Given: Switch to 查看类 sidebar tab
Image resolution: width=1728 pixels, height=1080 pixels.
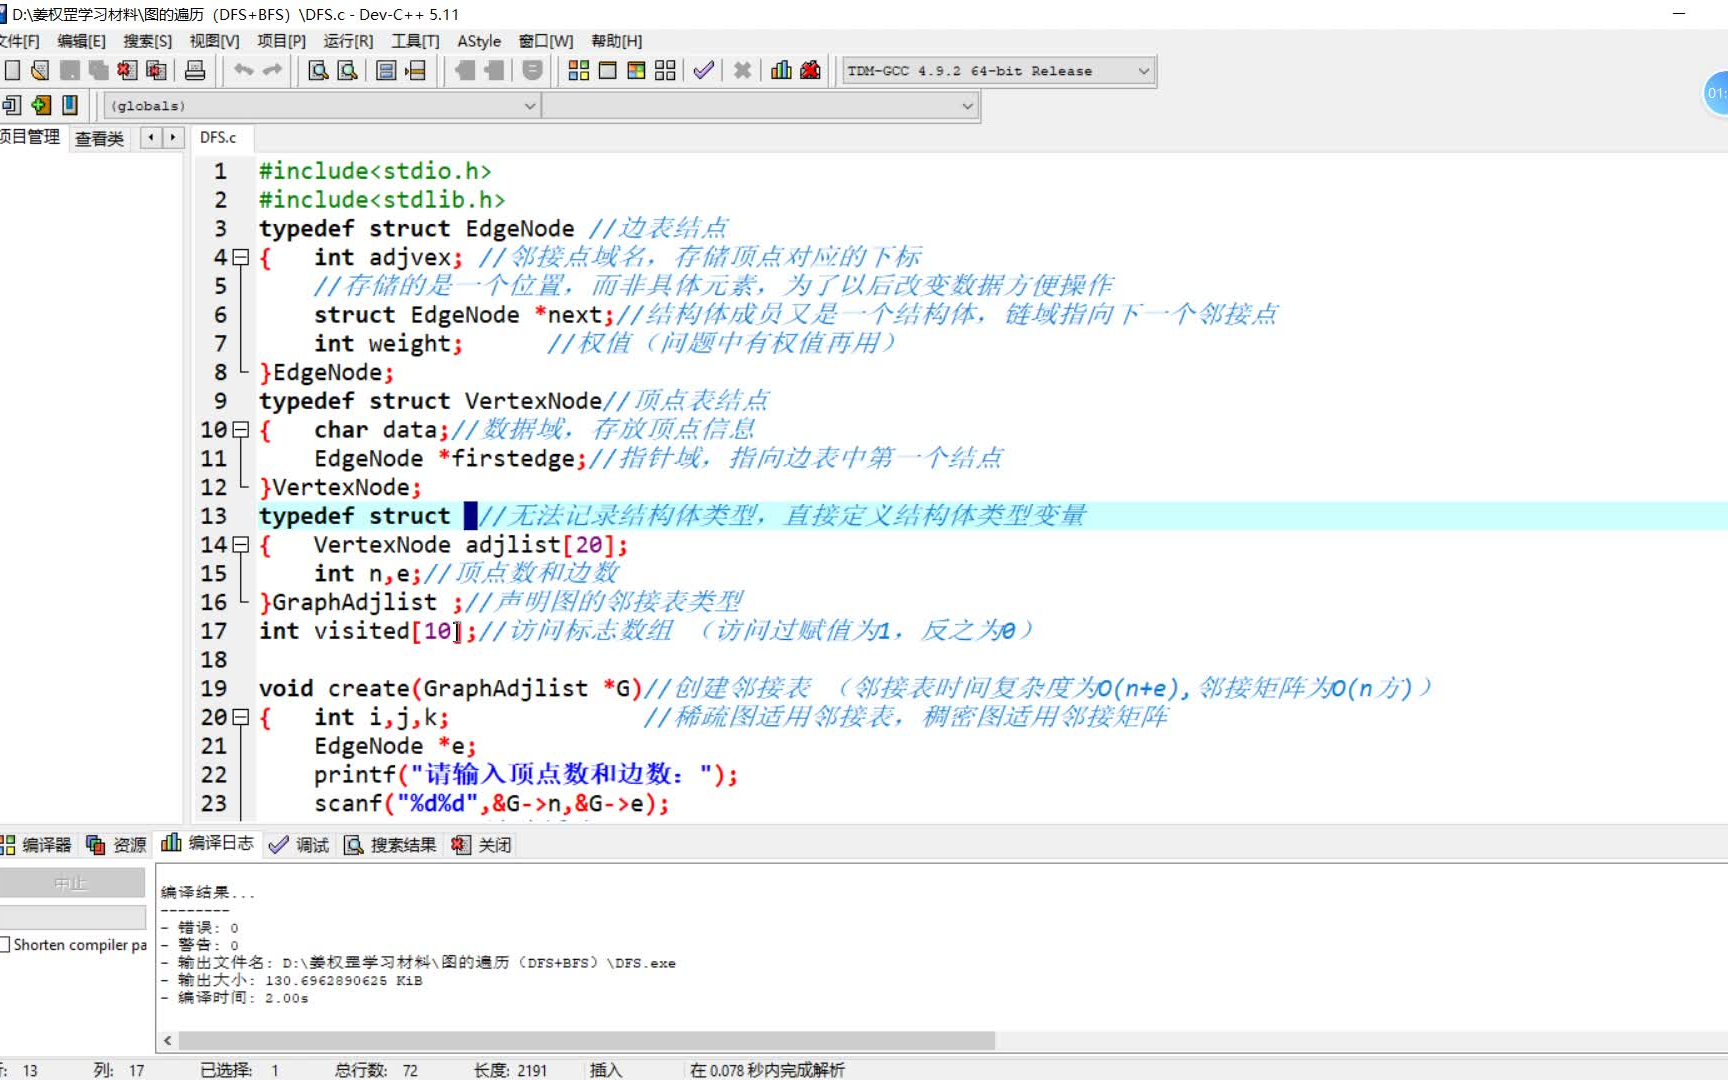Looking at the screenshot, I should click(x=100, y=138).
